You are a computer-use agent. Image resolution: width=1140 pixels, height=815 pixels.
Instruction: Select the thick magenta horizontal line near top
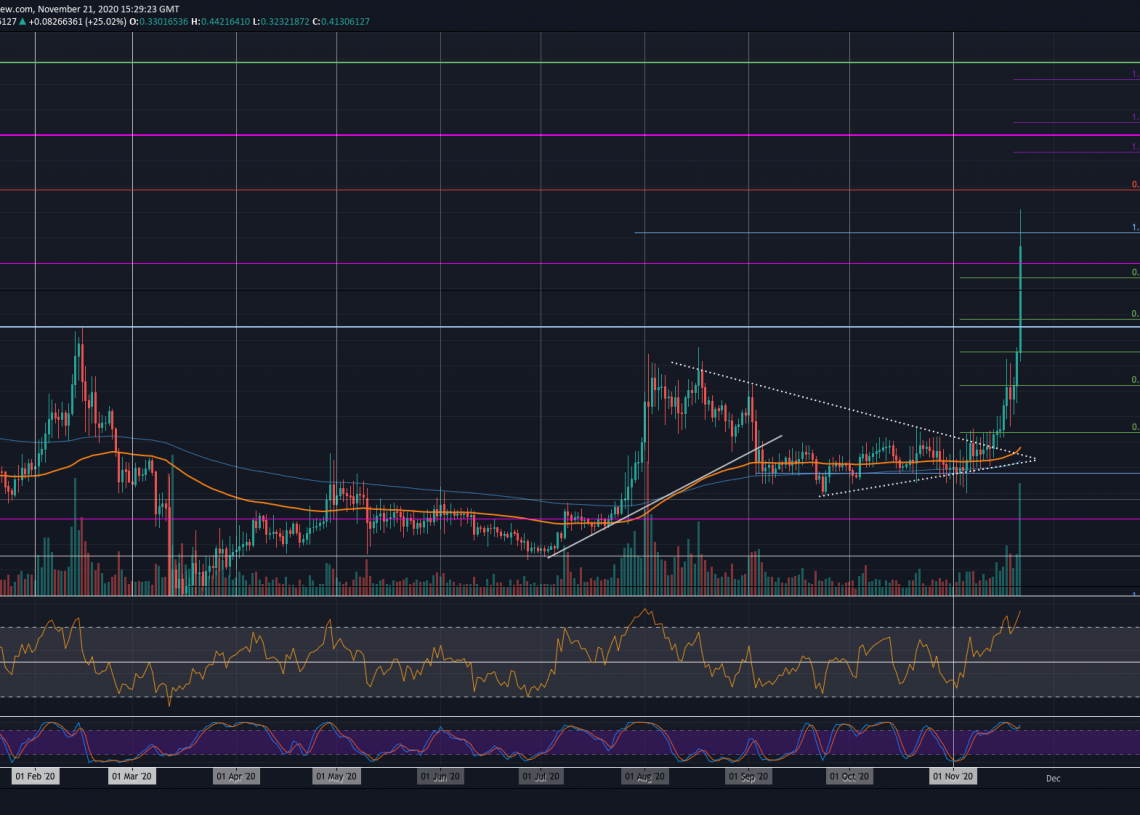pyautogui.click(x=500, y=134)
